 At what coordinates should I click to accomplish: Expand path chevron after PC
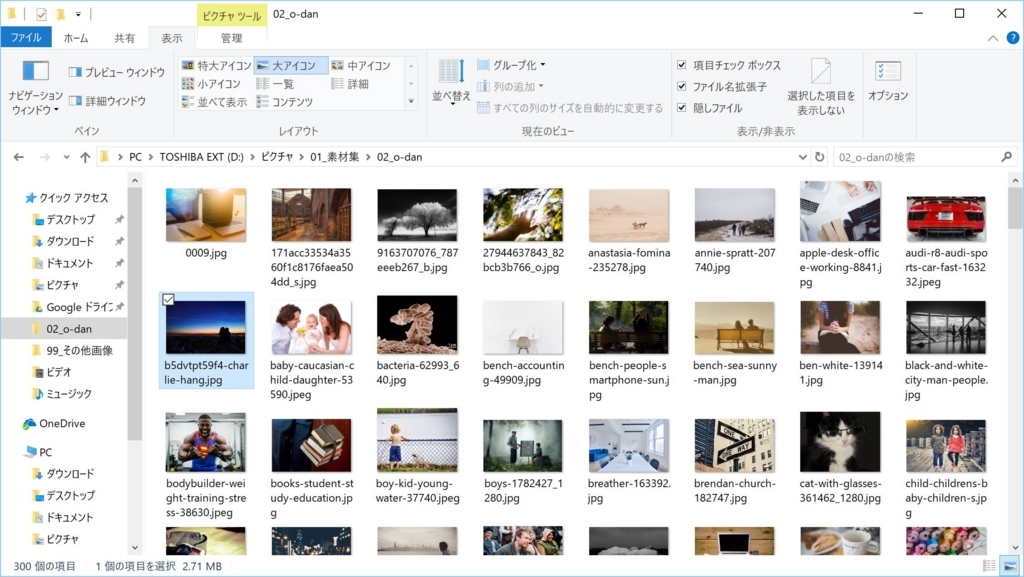click(x=151, y=157)
